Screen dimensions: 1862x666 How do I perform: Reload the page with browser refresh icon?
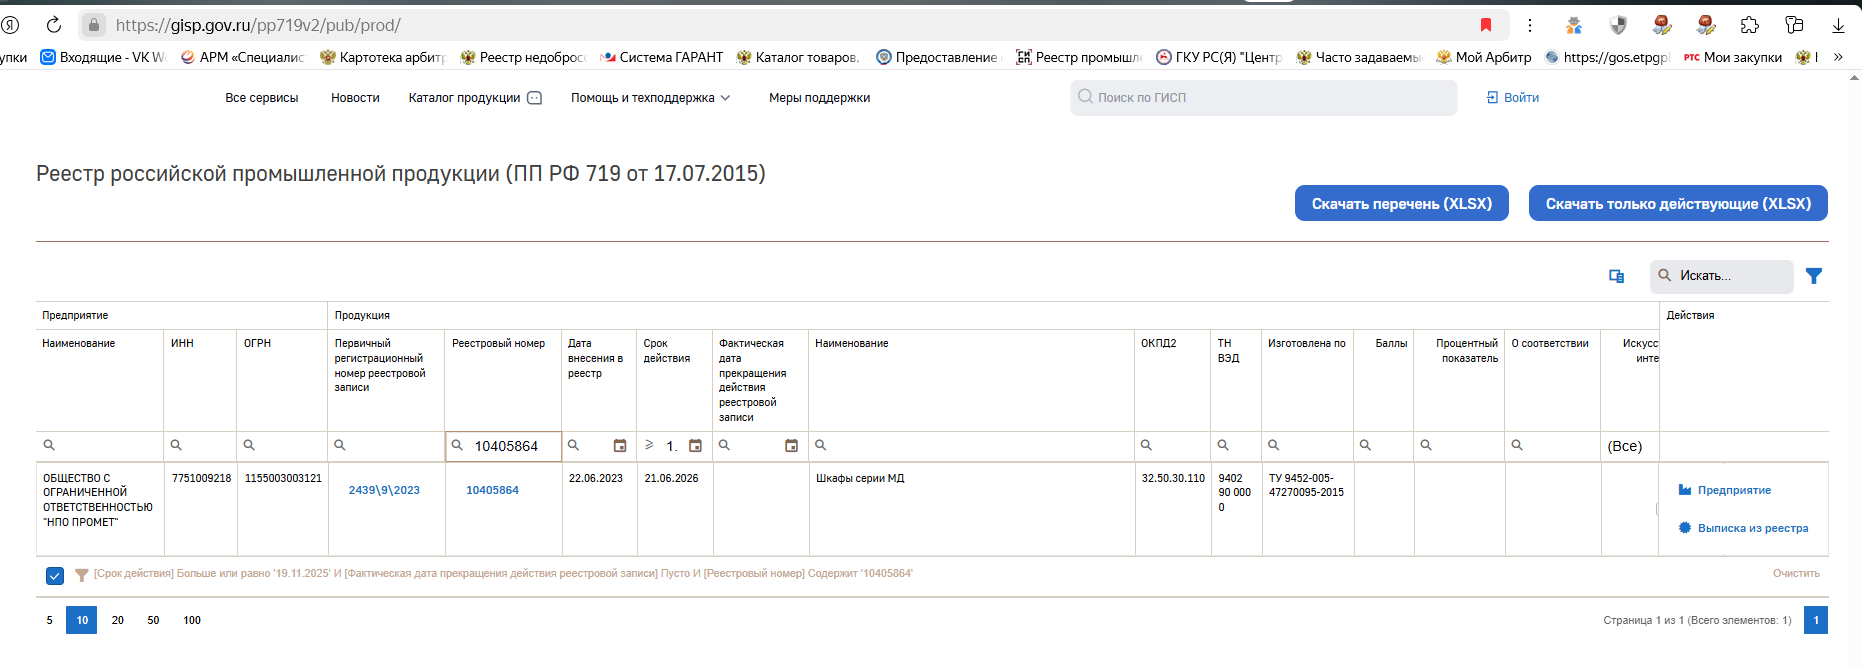pyautogui.click(x=54, y=25)
